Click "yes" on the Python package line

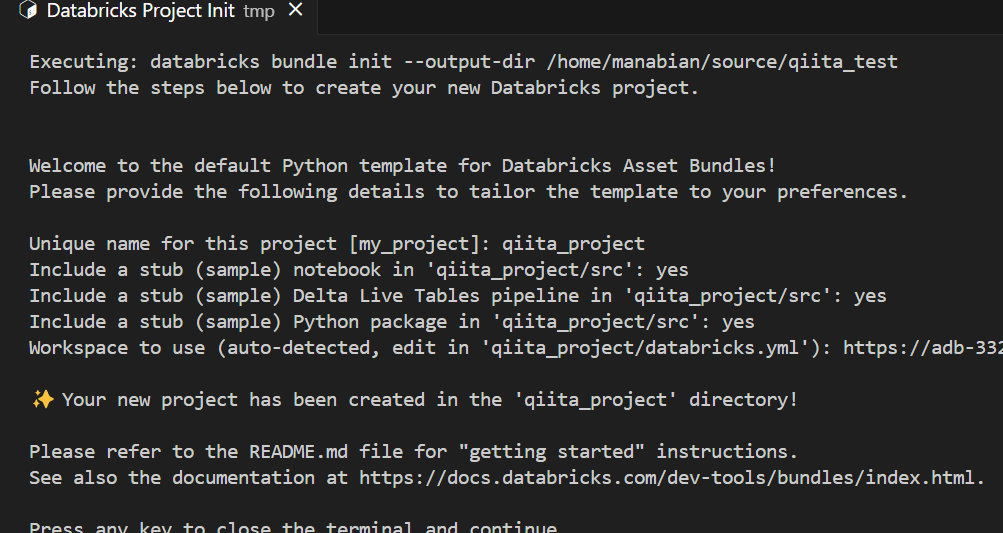[738, 322]
